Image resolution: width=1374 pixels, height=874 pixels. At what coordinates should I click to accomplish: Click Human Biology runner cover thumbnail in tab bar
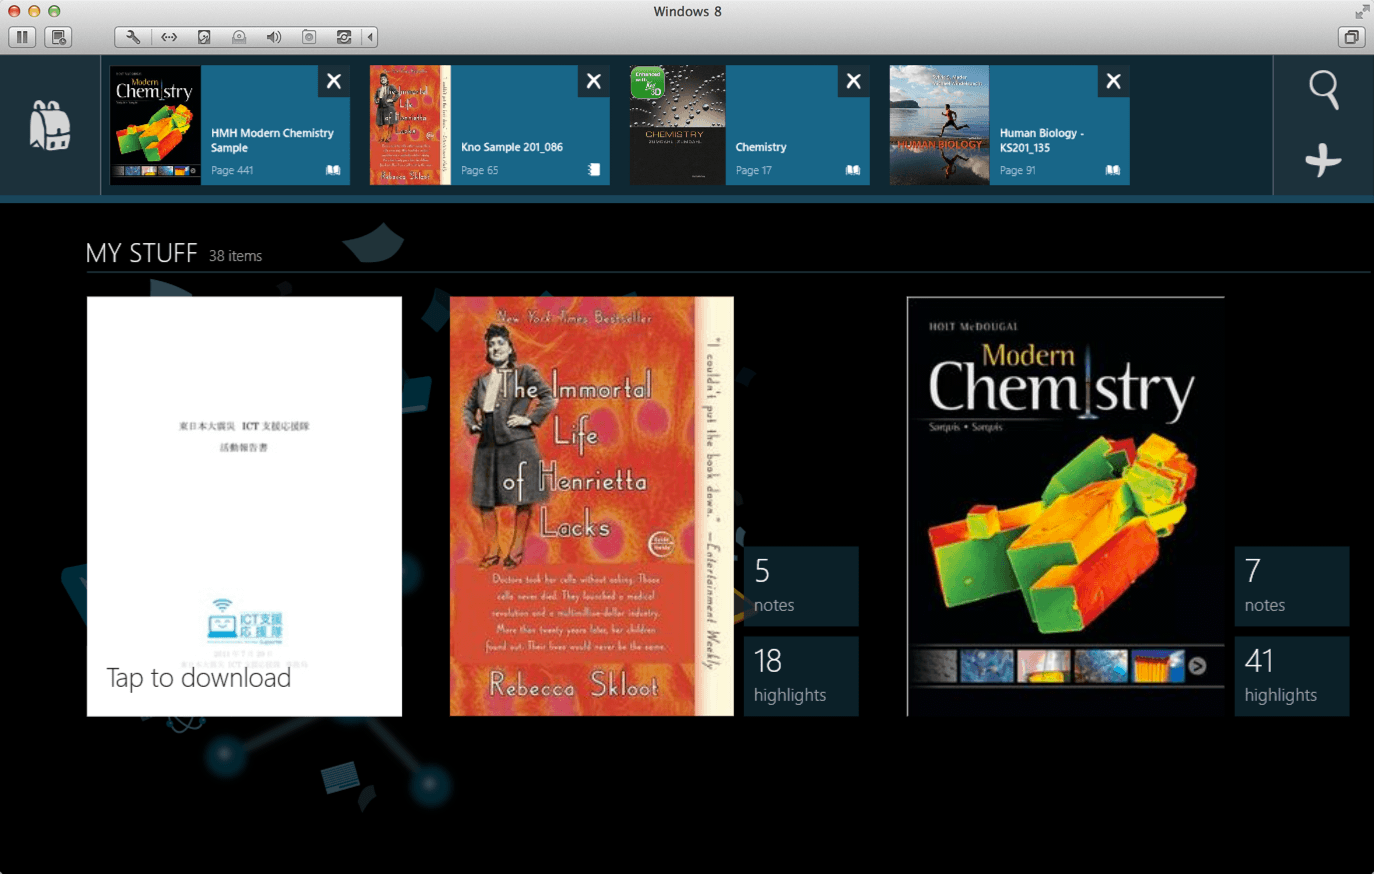tap(939, 125)
